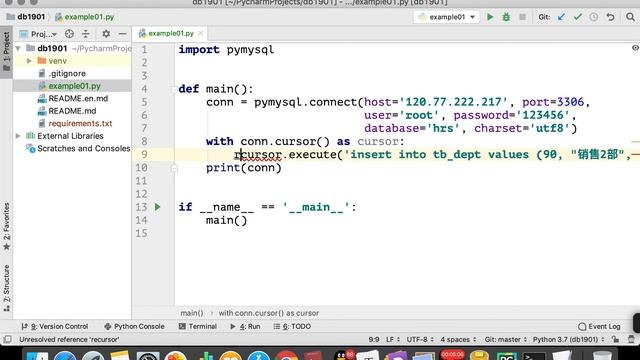Locate current file in project tree
This screenshot has height=360, width=640.
click(69, 34)
